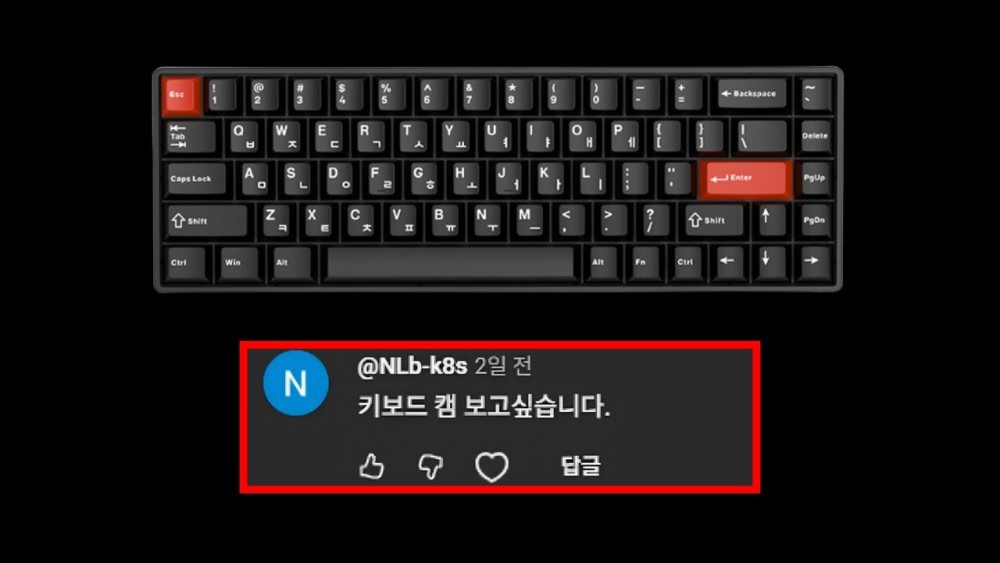Image resolution: width=1000 pixels, height=563 pixels.
Task: Click the left Shift key
Action: 206,221
